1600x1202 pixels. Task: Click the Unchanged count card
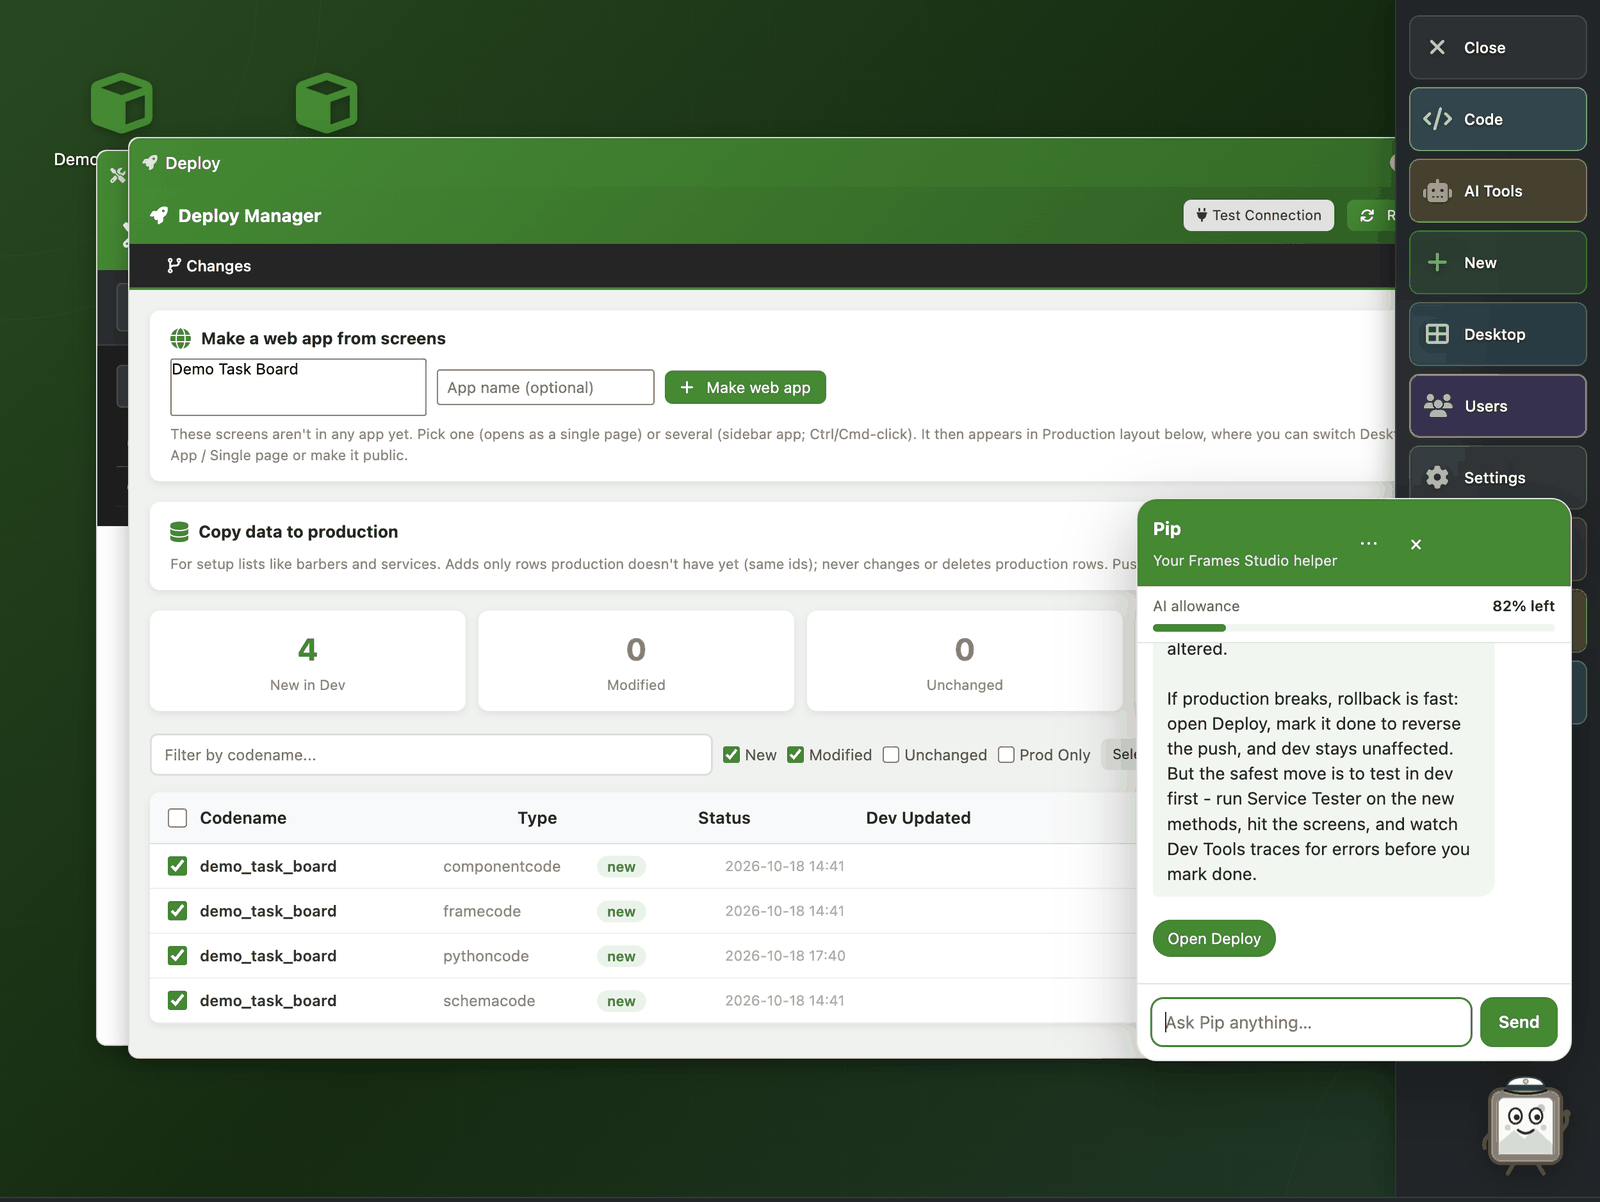965,661
